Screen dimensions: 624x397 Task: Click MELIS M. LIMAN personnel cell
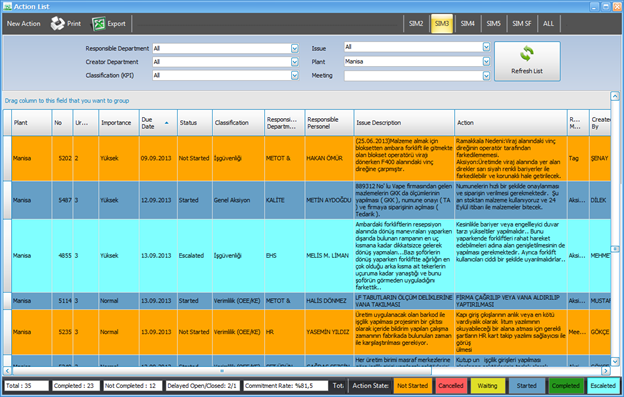pos(329,255)
